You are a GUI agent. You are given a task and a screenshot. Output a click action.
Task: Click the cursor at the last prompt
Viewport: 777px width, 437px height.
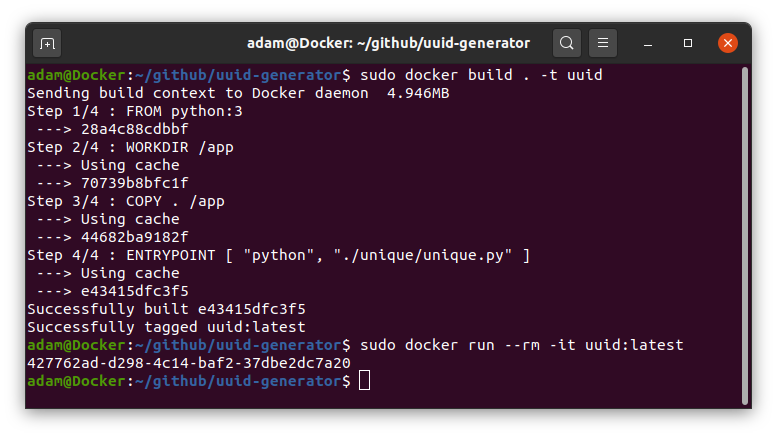364,381
